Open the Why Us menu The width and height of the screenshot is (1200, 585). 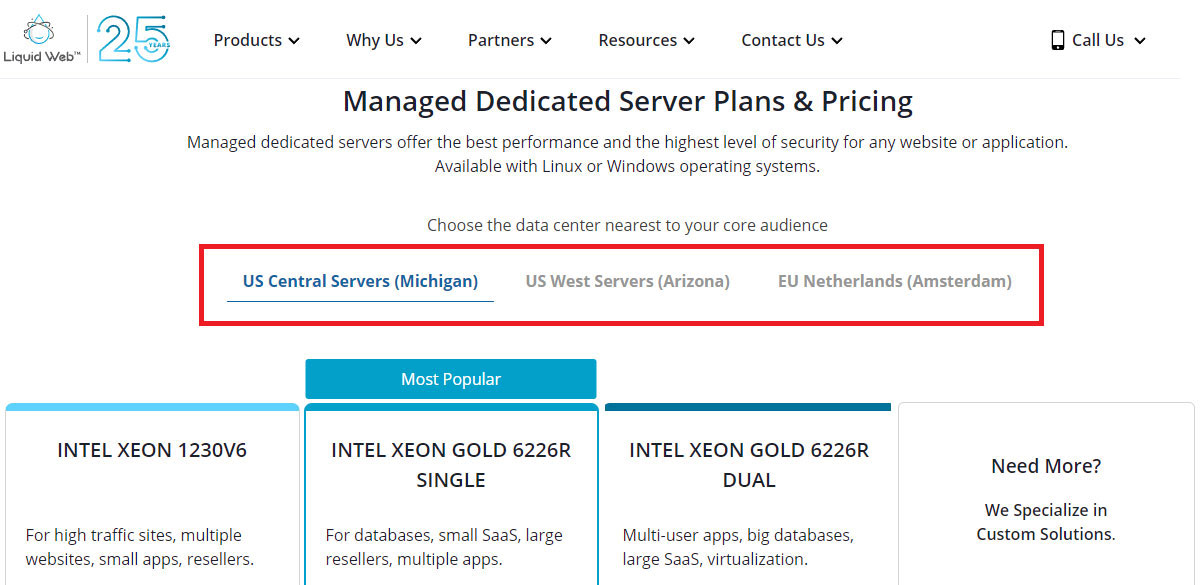(384, 40)
